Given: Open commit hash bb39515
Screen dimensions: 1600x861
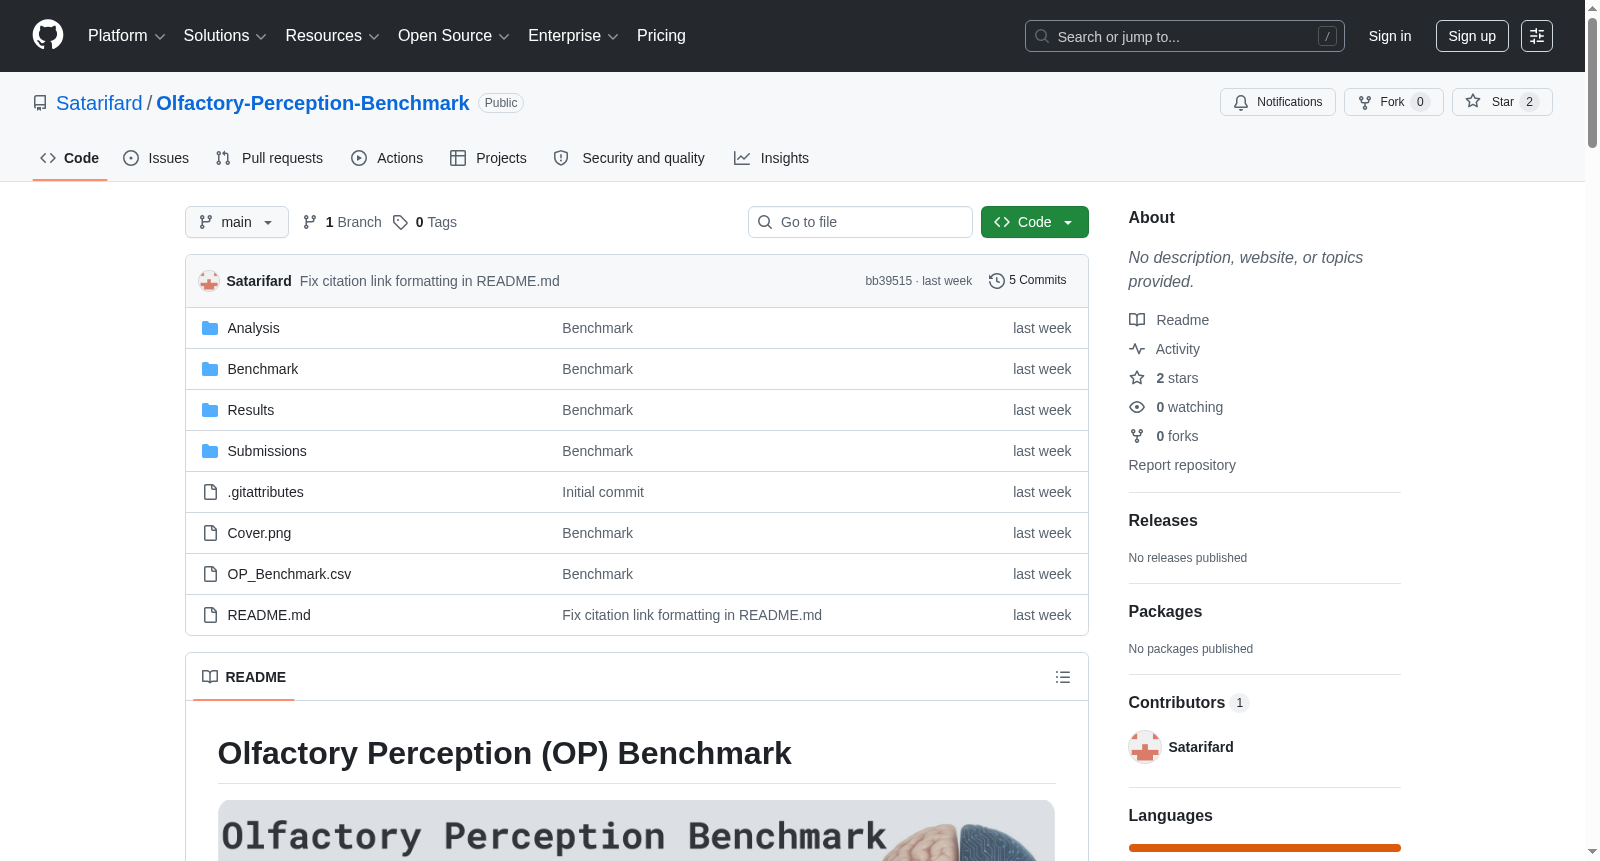Looking at the screenshot, I should [x=889, y=281].
